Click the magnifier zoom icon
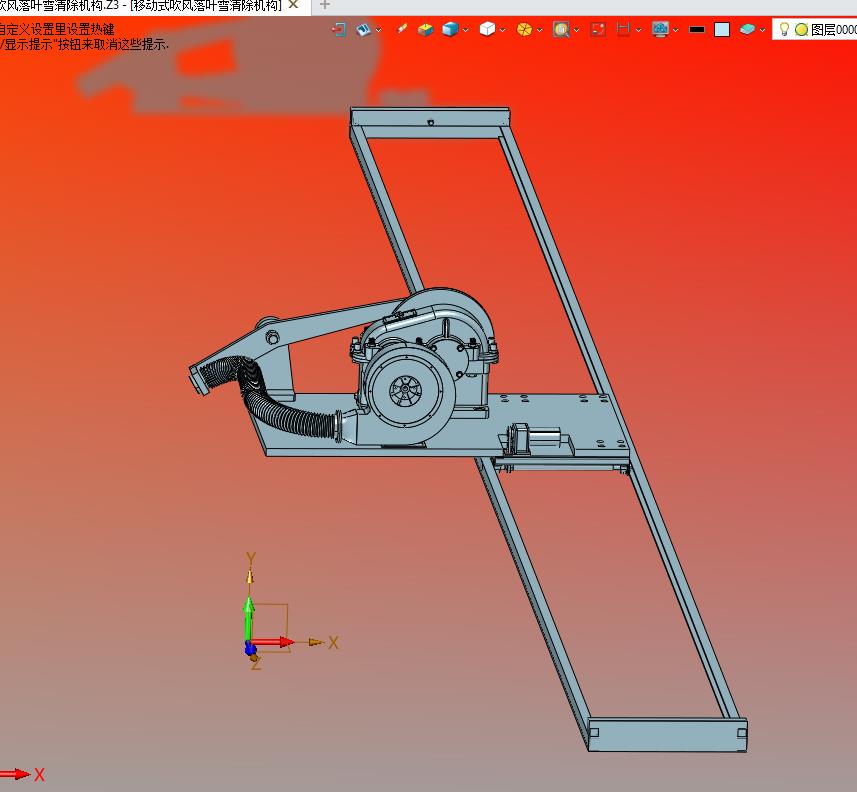857x792 pixels. tap(561, 30)
